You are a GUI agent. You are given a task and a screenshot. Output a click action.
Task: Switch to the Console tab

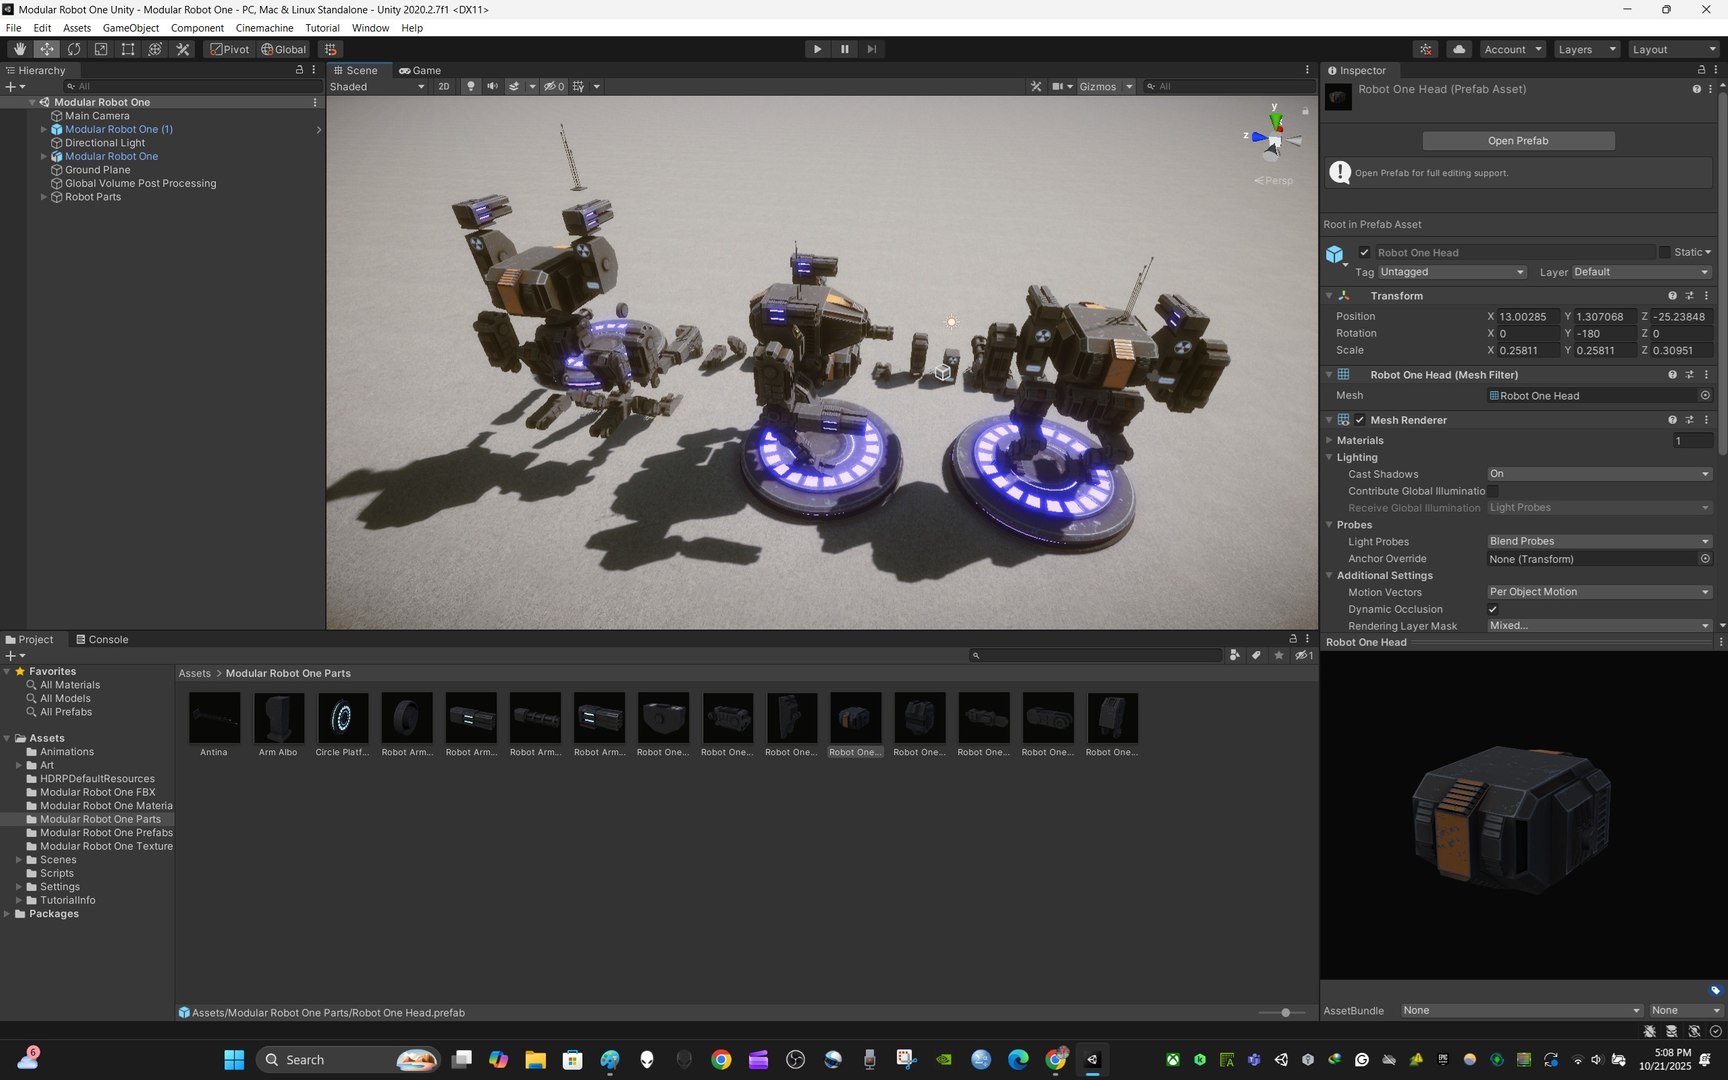pyautogui.click(x=102, y=639)
